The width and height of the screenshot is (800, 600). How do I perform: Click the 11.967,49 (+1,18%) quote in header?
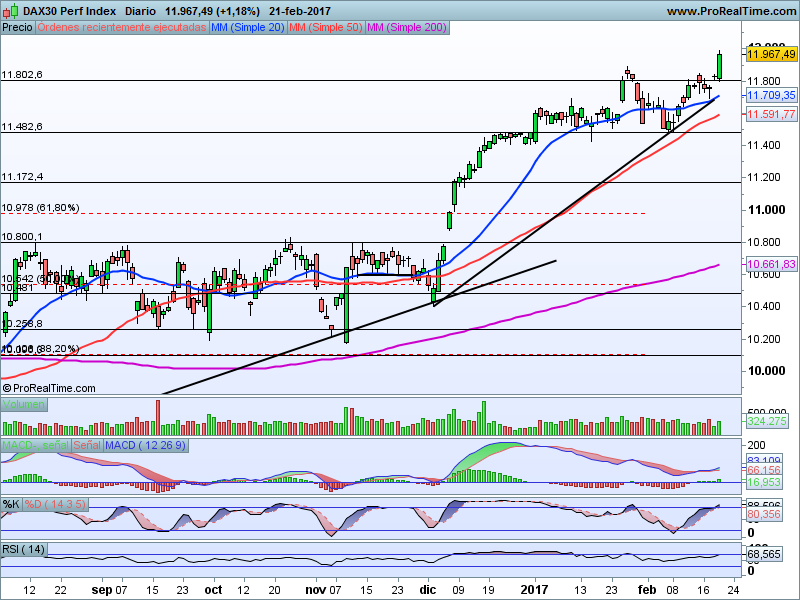(x=212, y=11)
